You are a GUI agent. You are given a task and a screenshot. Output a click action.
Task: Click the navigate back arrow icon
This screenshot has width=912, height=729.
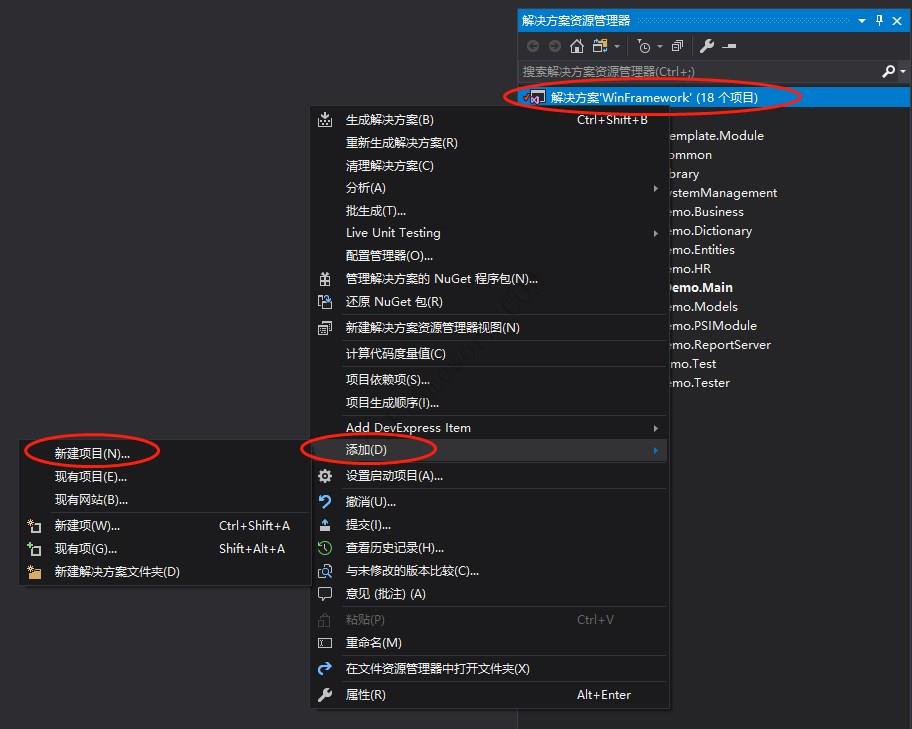pyautogui.click(x=533, y=45)
